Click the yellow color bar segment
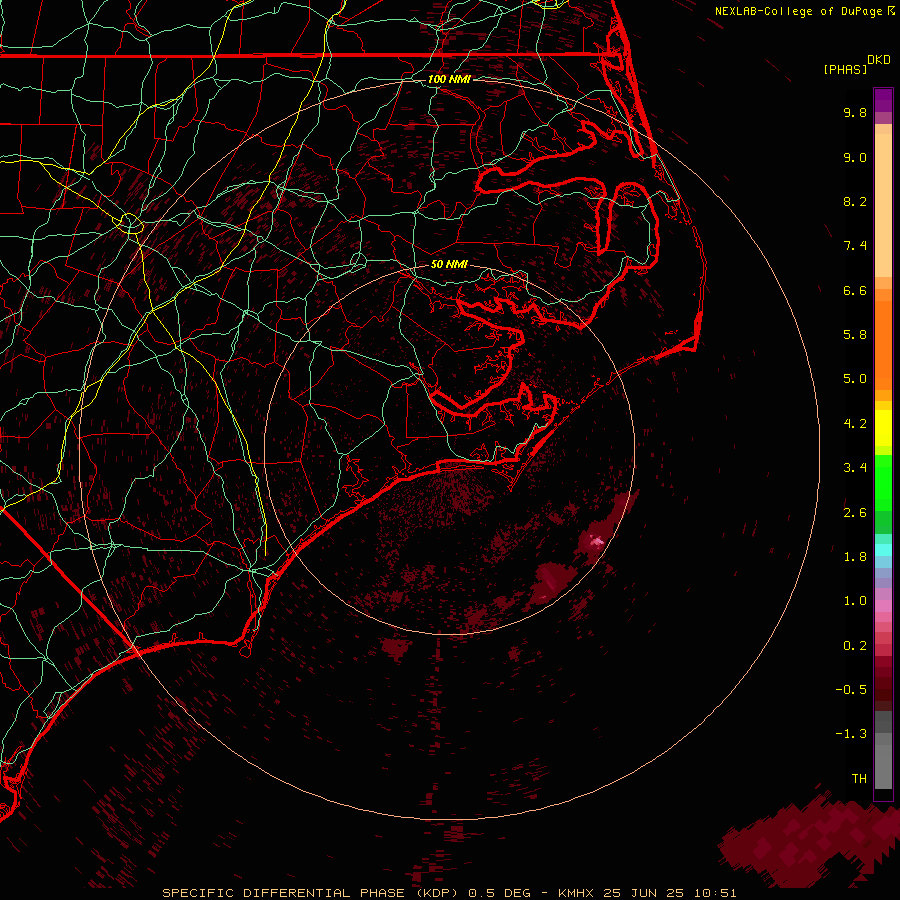The height and width of the screenshot is (900, 900). [x=883, y=428]
